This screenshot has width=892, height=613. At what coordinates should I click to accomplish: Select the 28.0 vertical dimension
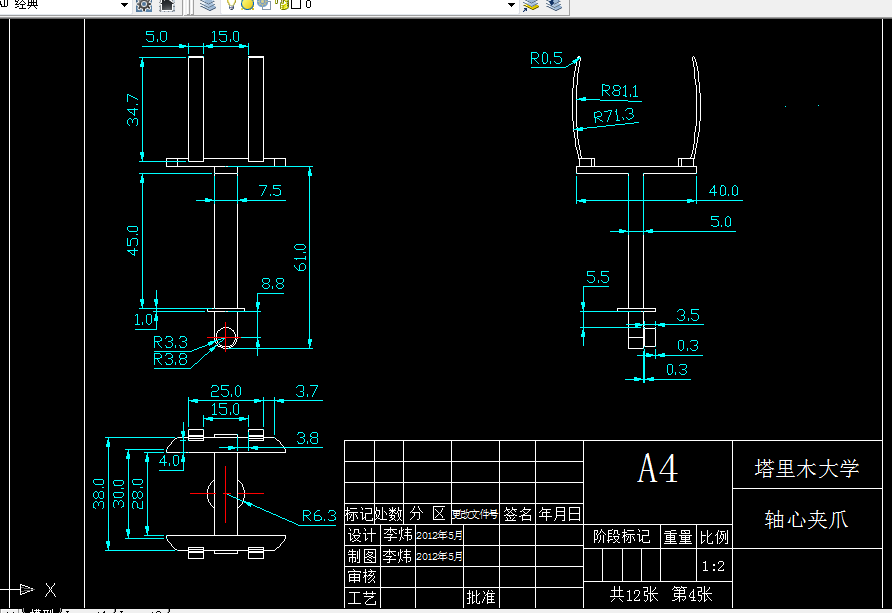(x=138, y=493)
